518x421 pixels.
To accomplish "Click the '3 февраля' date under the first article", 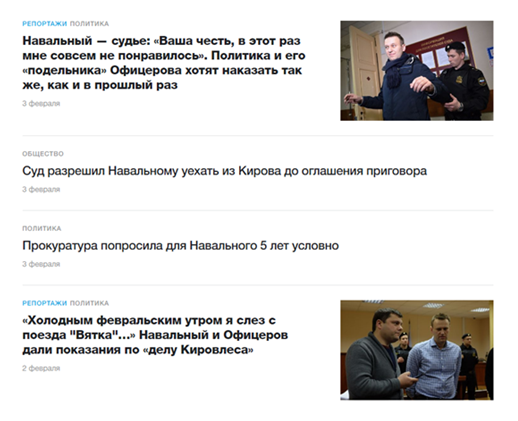I will click(x=41, y=103).
